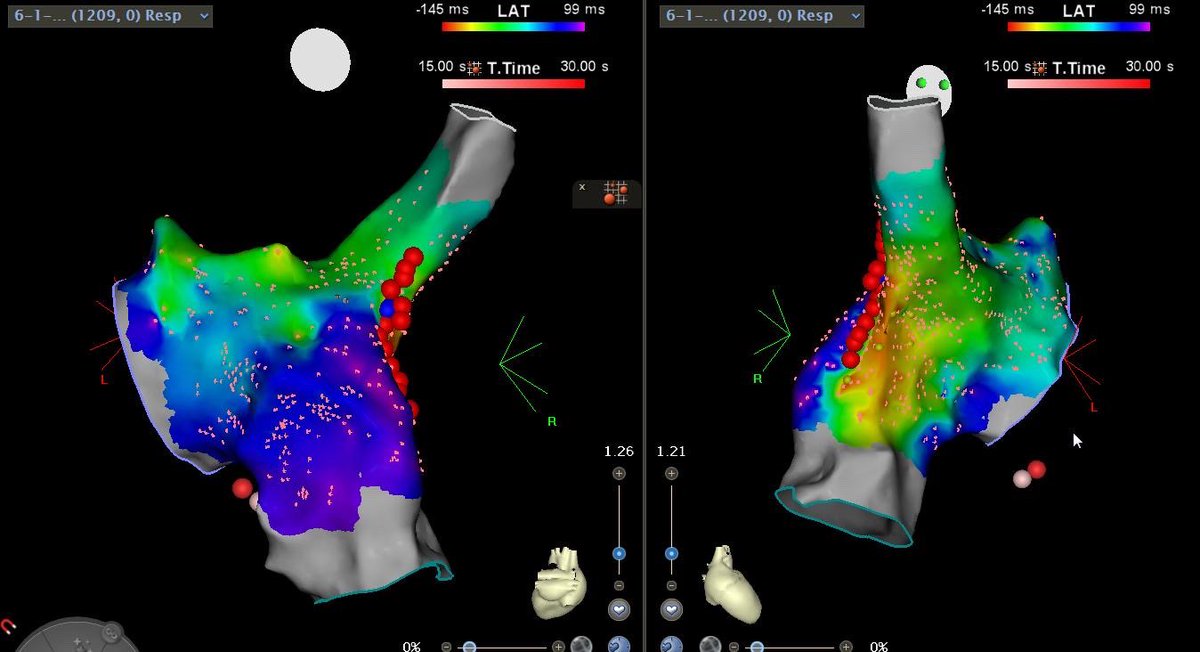The image size is (1200, 652).
Task: Click the right view gray sphere icon
Action: (711, 645)
